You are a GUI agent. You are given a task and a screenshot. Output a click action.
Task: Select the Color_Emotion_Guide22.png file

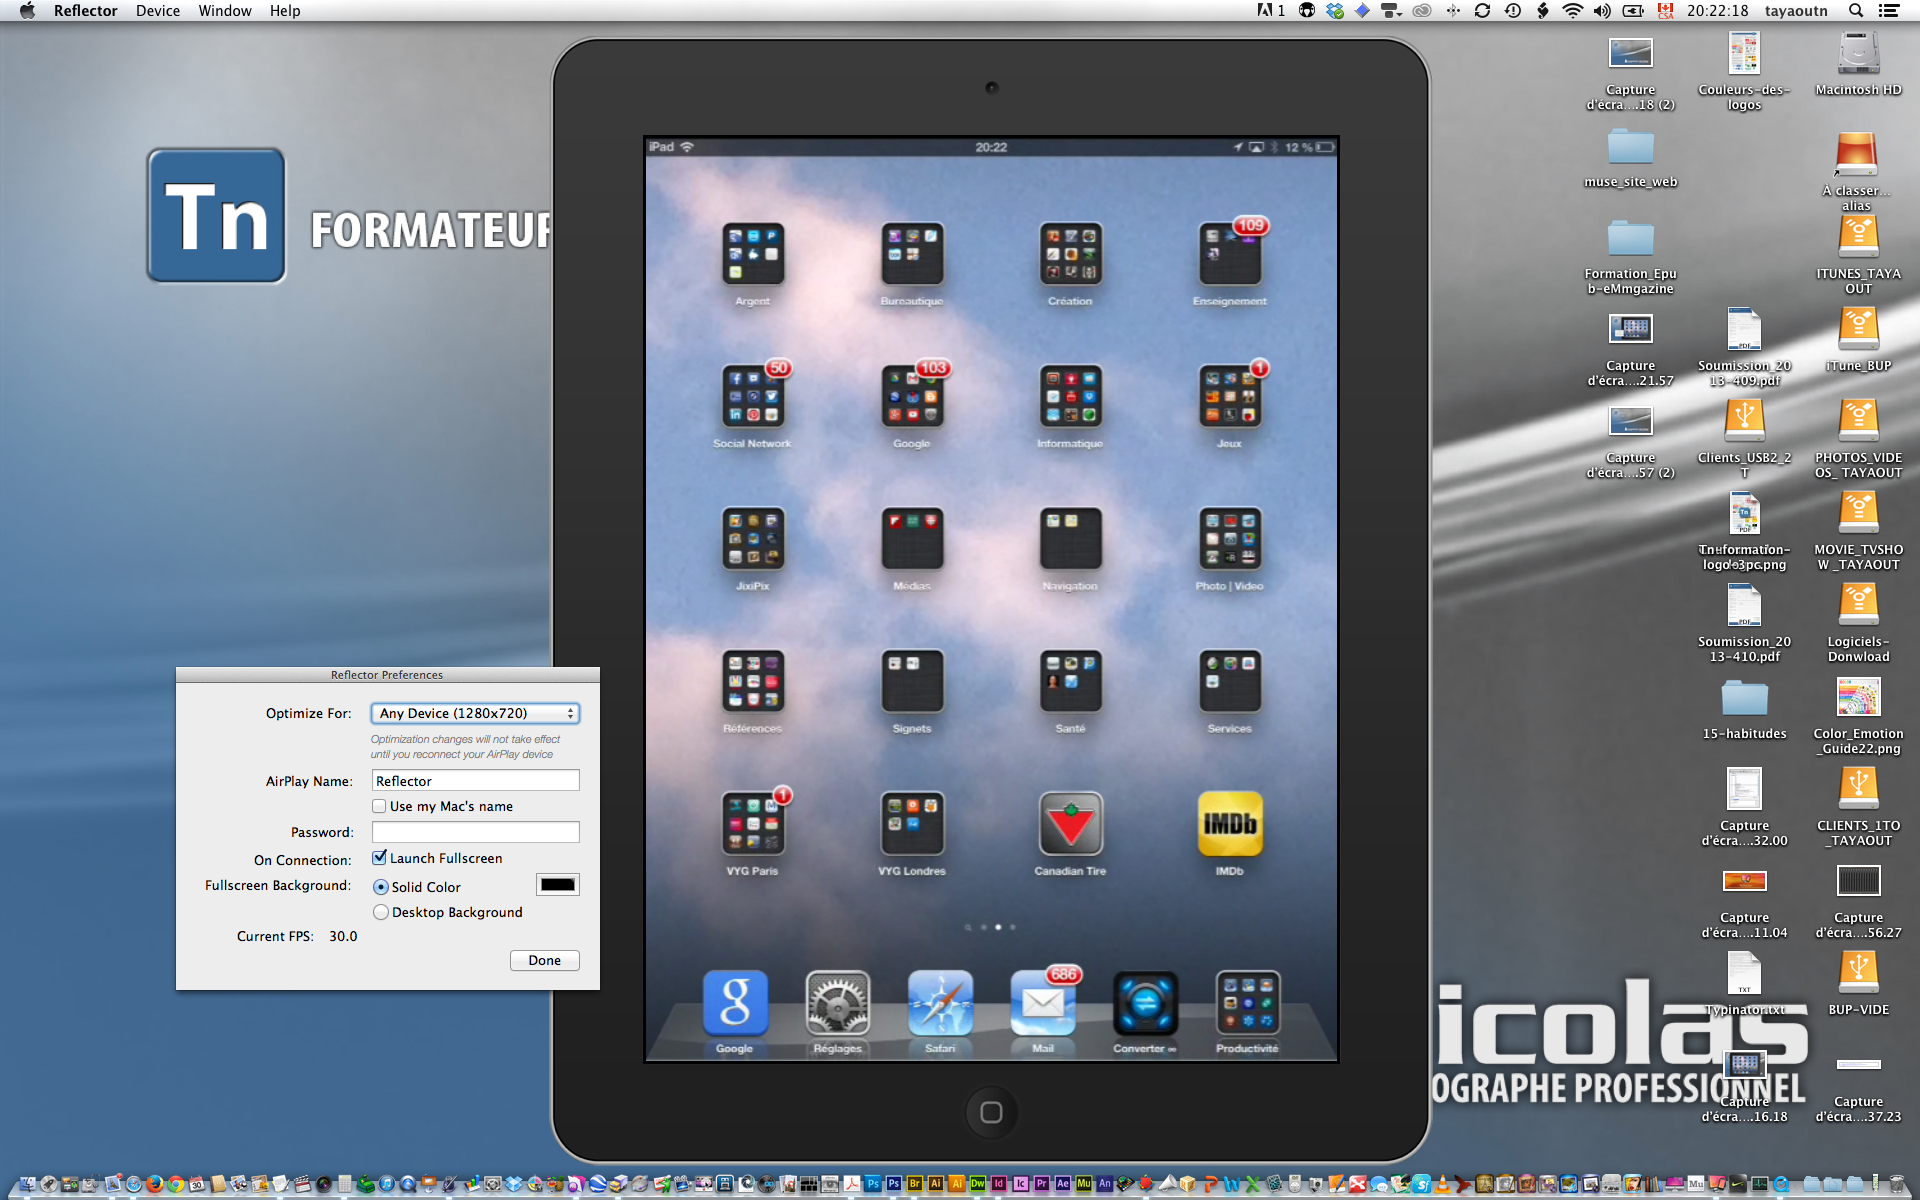(x=1858, y=698)
